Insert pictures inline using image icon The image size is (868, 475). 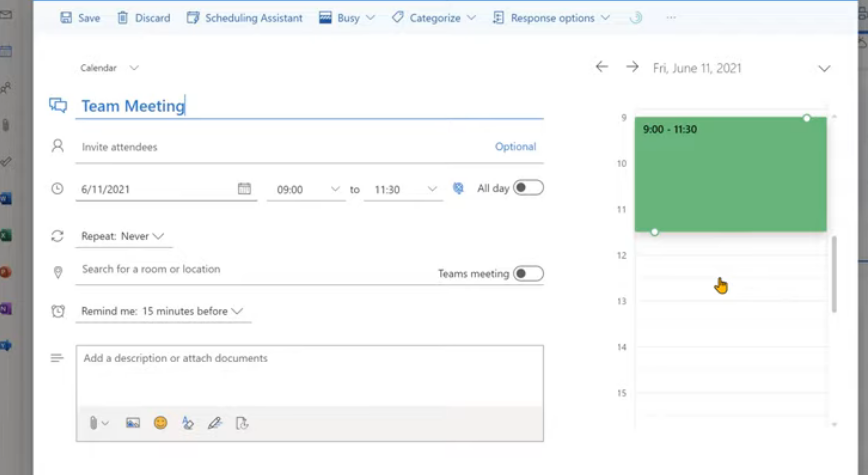click(x=133, y=424)
